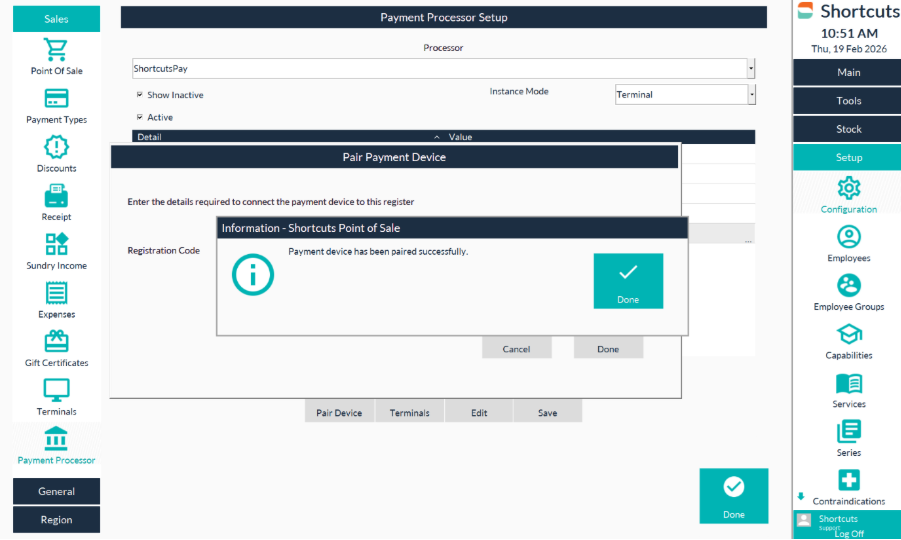
Task: Open the Employees icon
Action: point(848,237)
